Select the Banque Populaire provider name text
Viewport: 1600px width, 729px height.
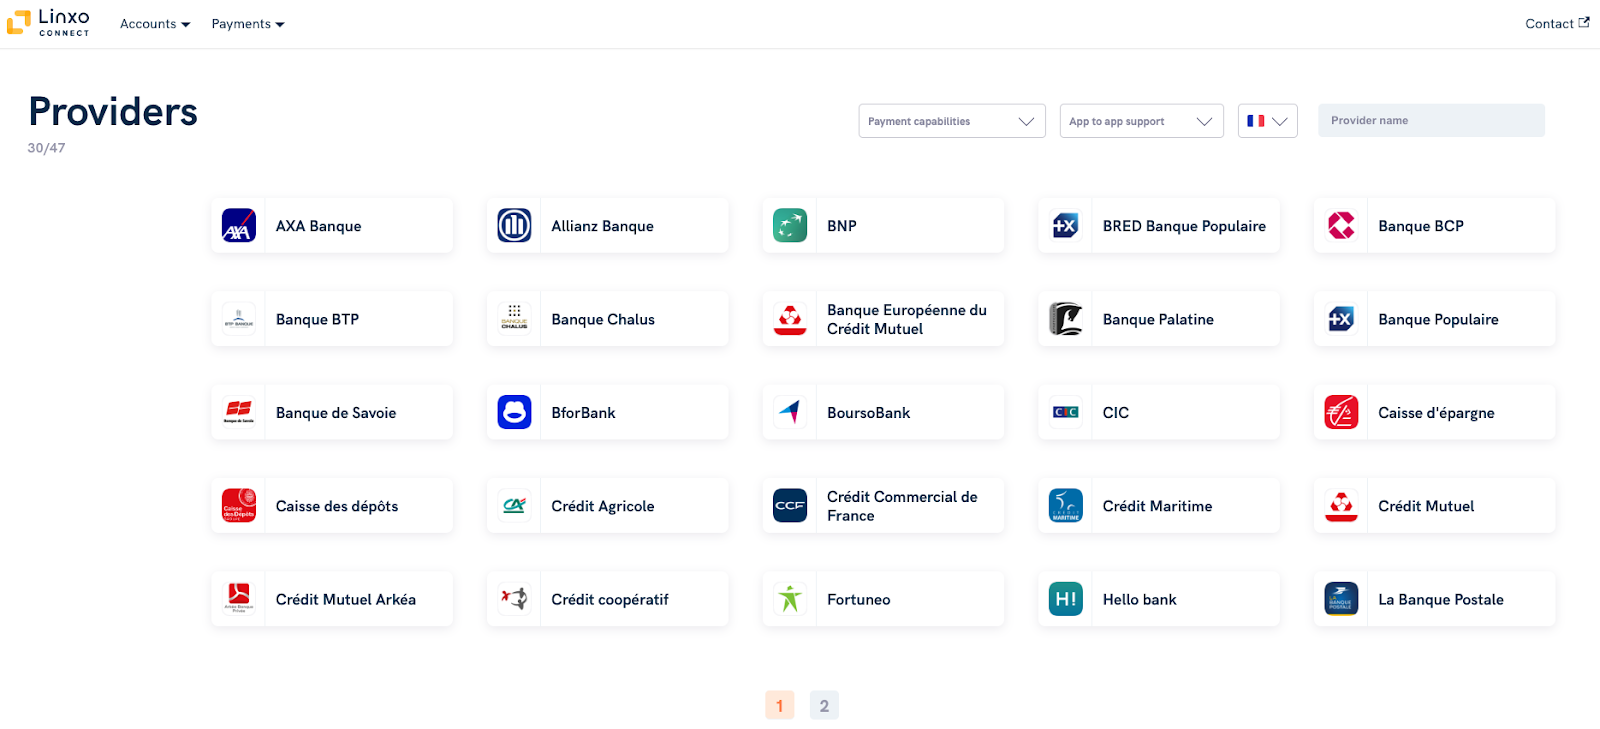pyautogui.click(x=1438, y=319)
